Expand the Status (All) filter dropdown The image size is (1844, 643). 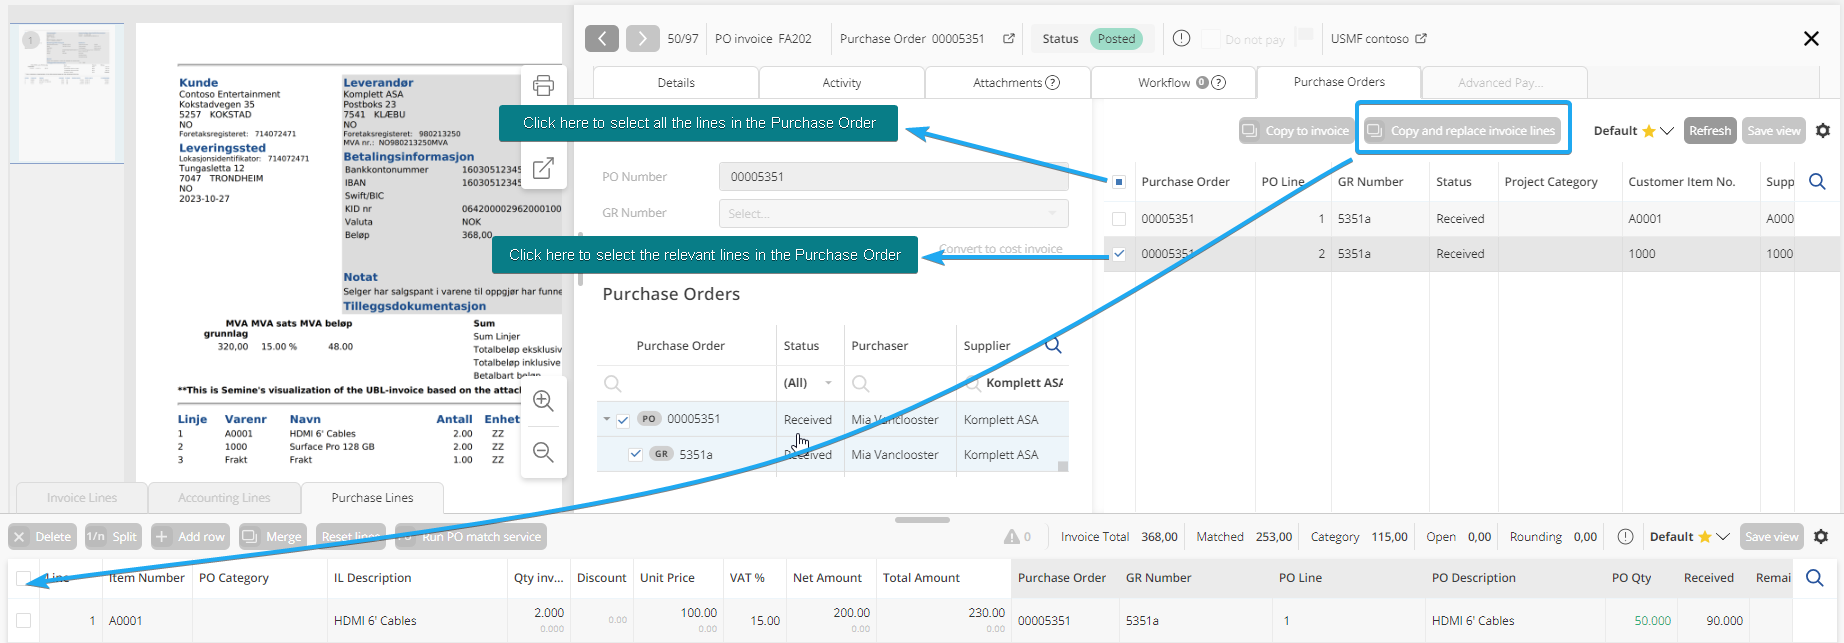point(828,383)
